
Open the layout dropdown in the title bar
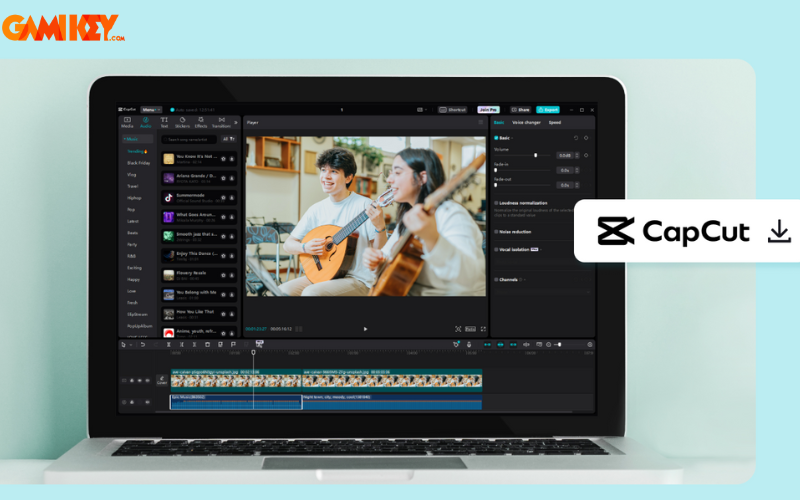pos(421,110)
